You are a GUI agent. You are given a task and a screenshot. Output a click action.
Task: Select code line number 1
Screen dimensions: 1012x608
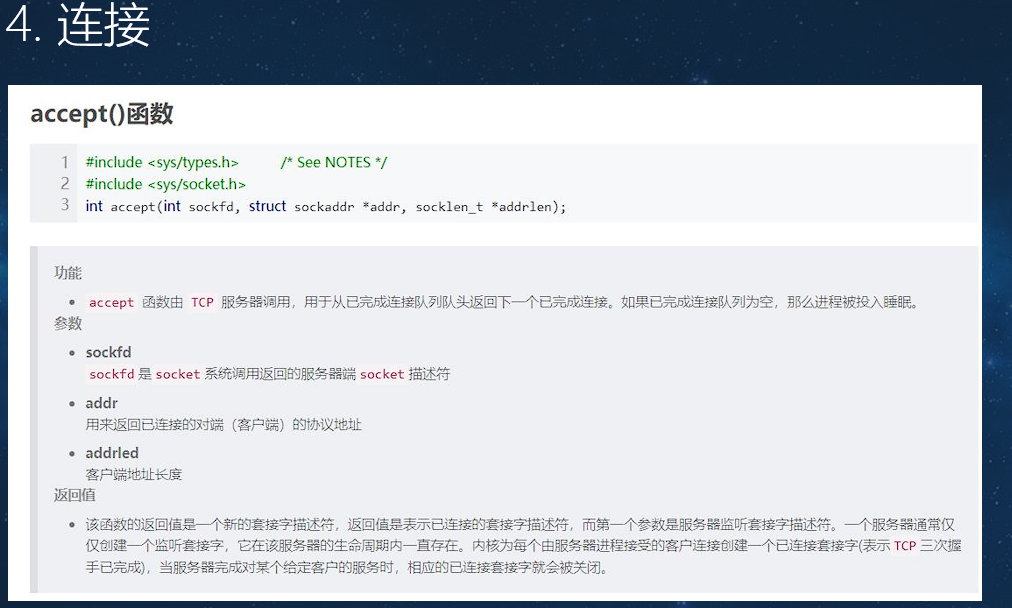point(65,162)
